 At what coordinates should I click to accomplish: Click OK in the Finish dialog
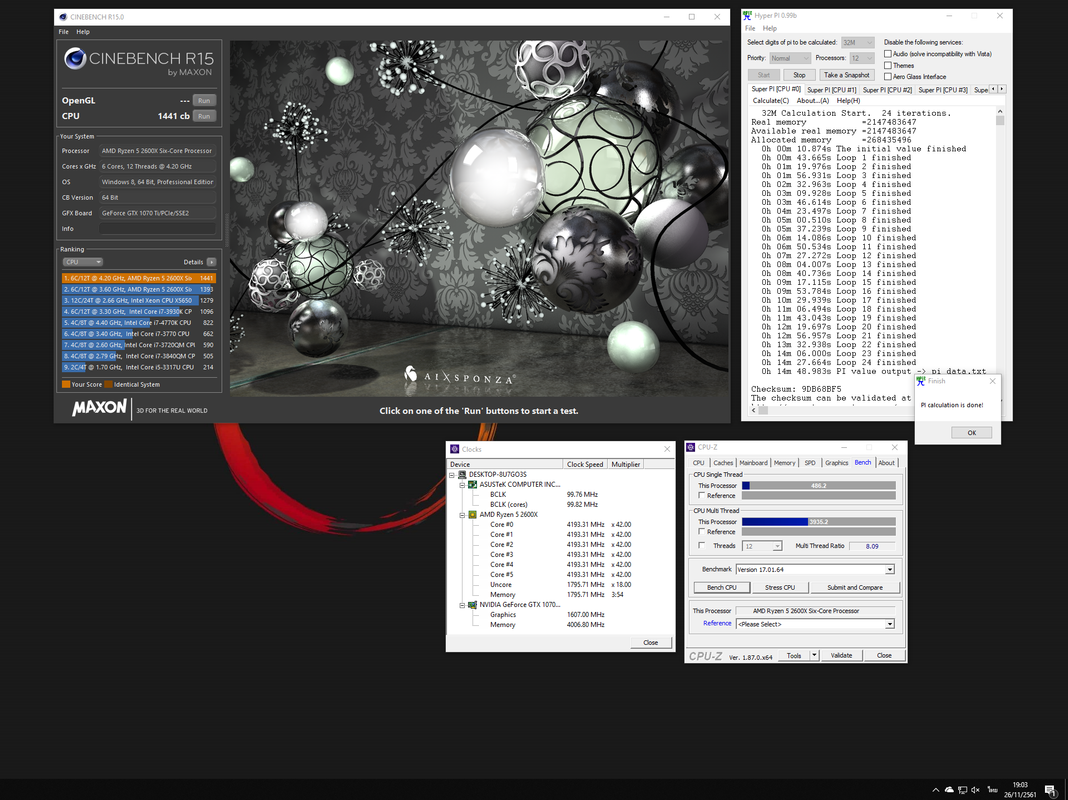point(971,433)
